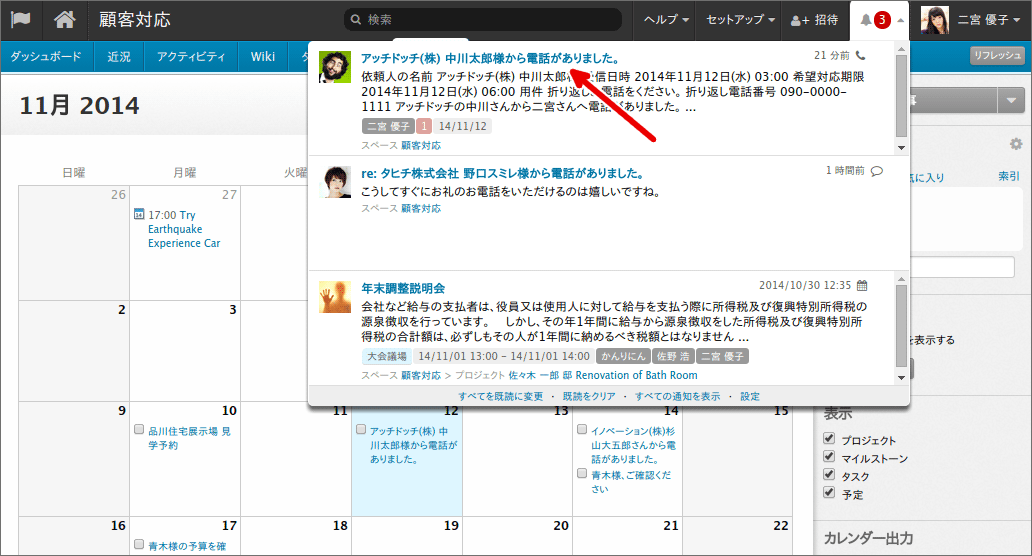
Task: Click woman avatar in second notification
Action: coord(335,182)
